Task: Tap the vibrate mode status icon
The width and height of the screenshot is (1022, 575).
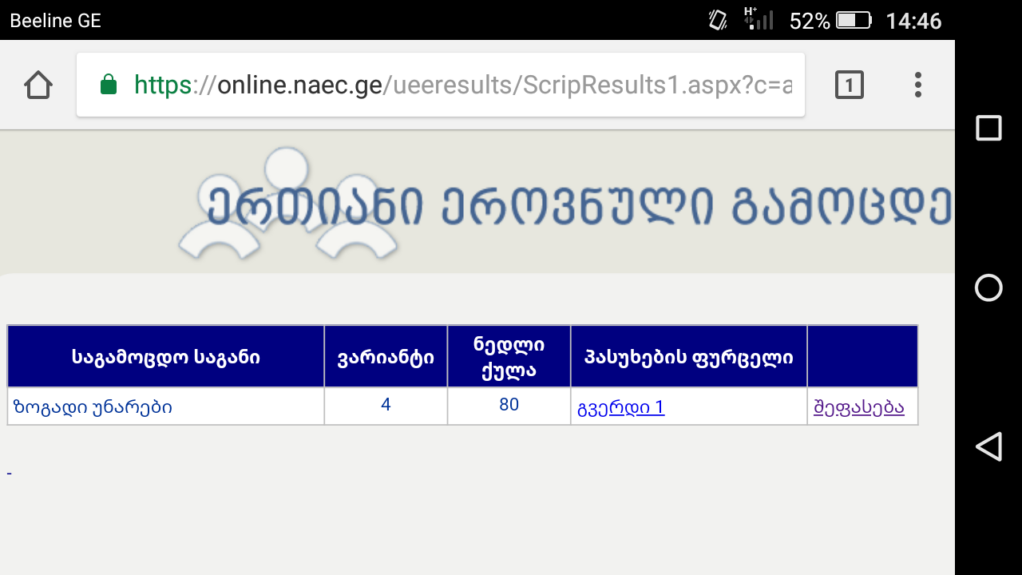Action: (717, 20)
